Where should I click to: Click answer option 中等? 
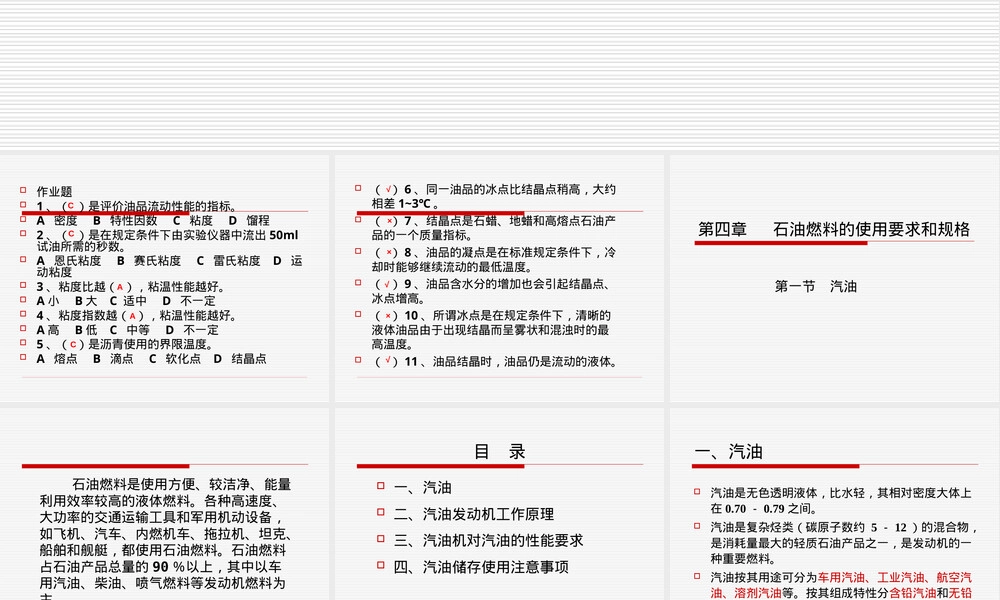[138, 330]
